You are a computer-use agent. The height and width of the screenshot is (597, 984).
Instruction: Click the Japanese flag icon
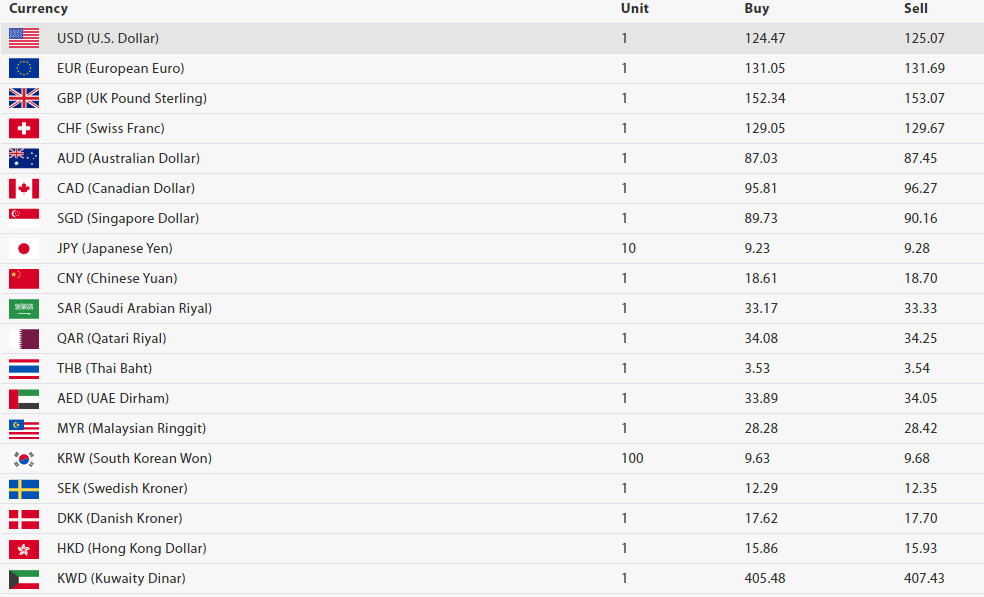tap(24, 249)
